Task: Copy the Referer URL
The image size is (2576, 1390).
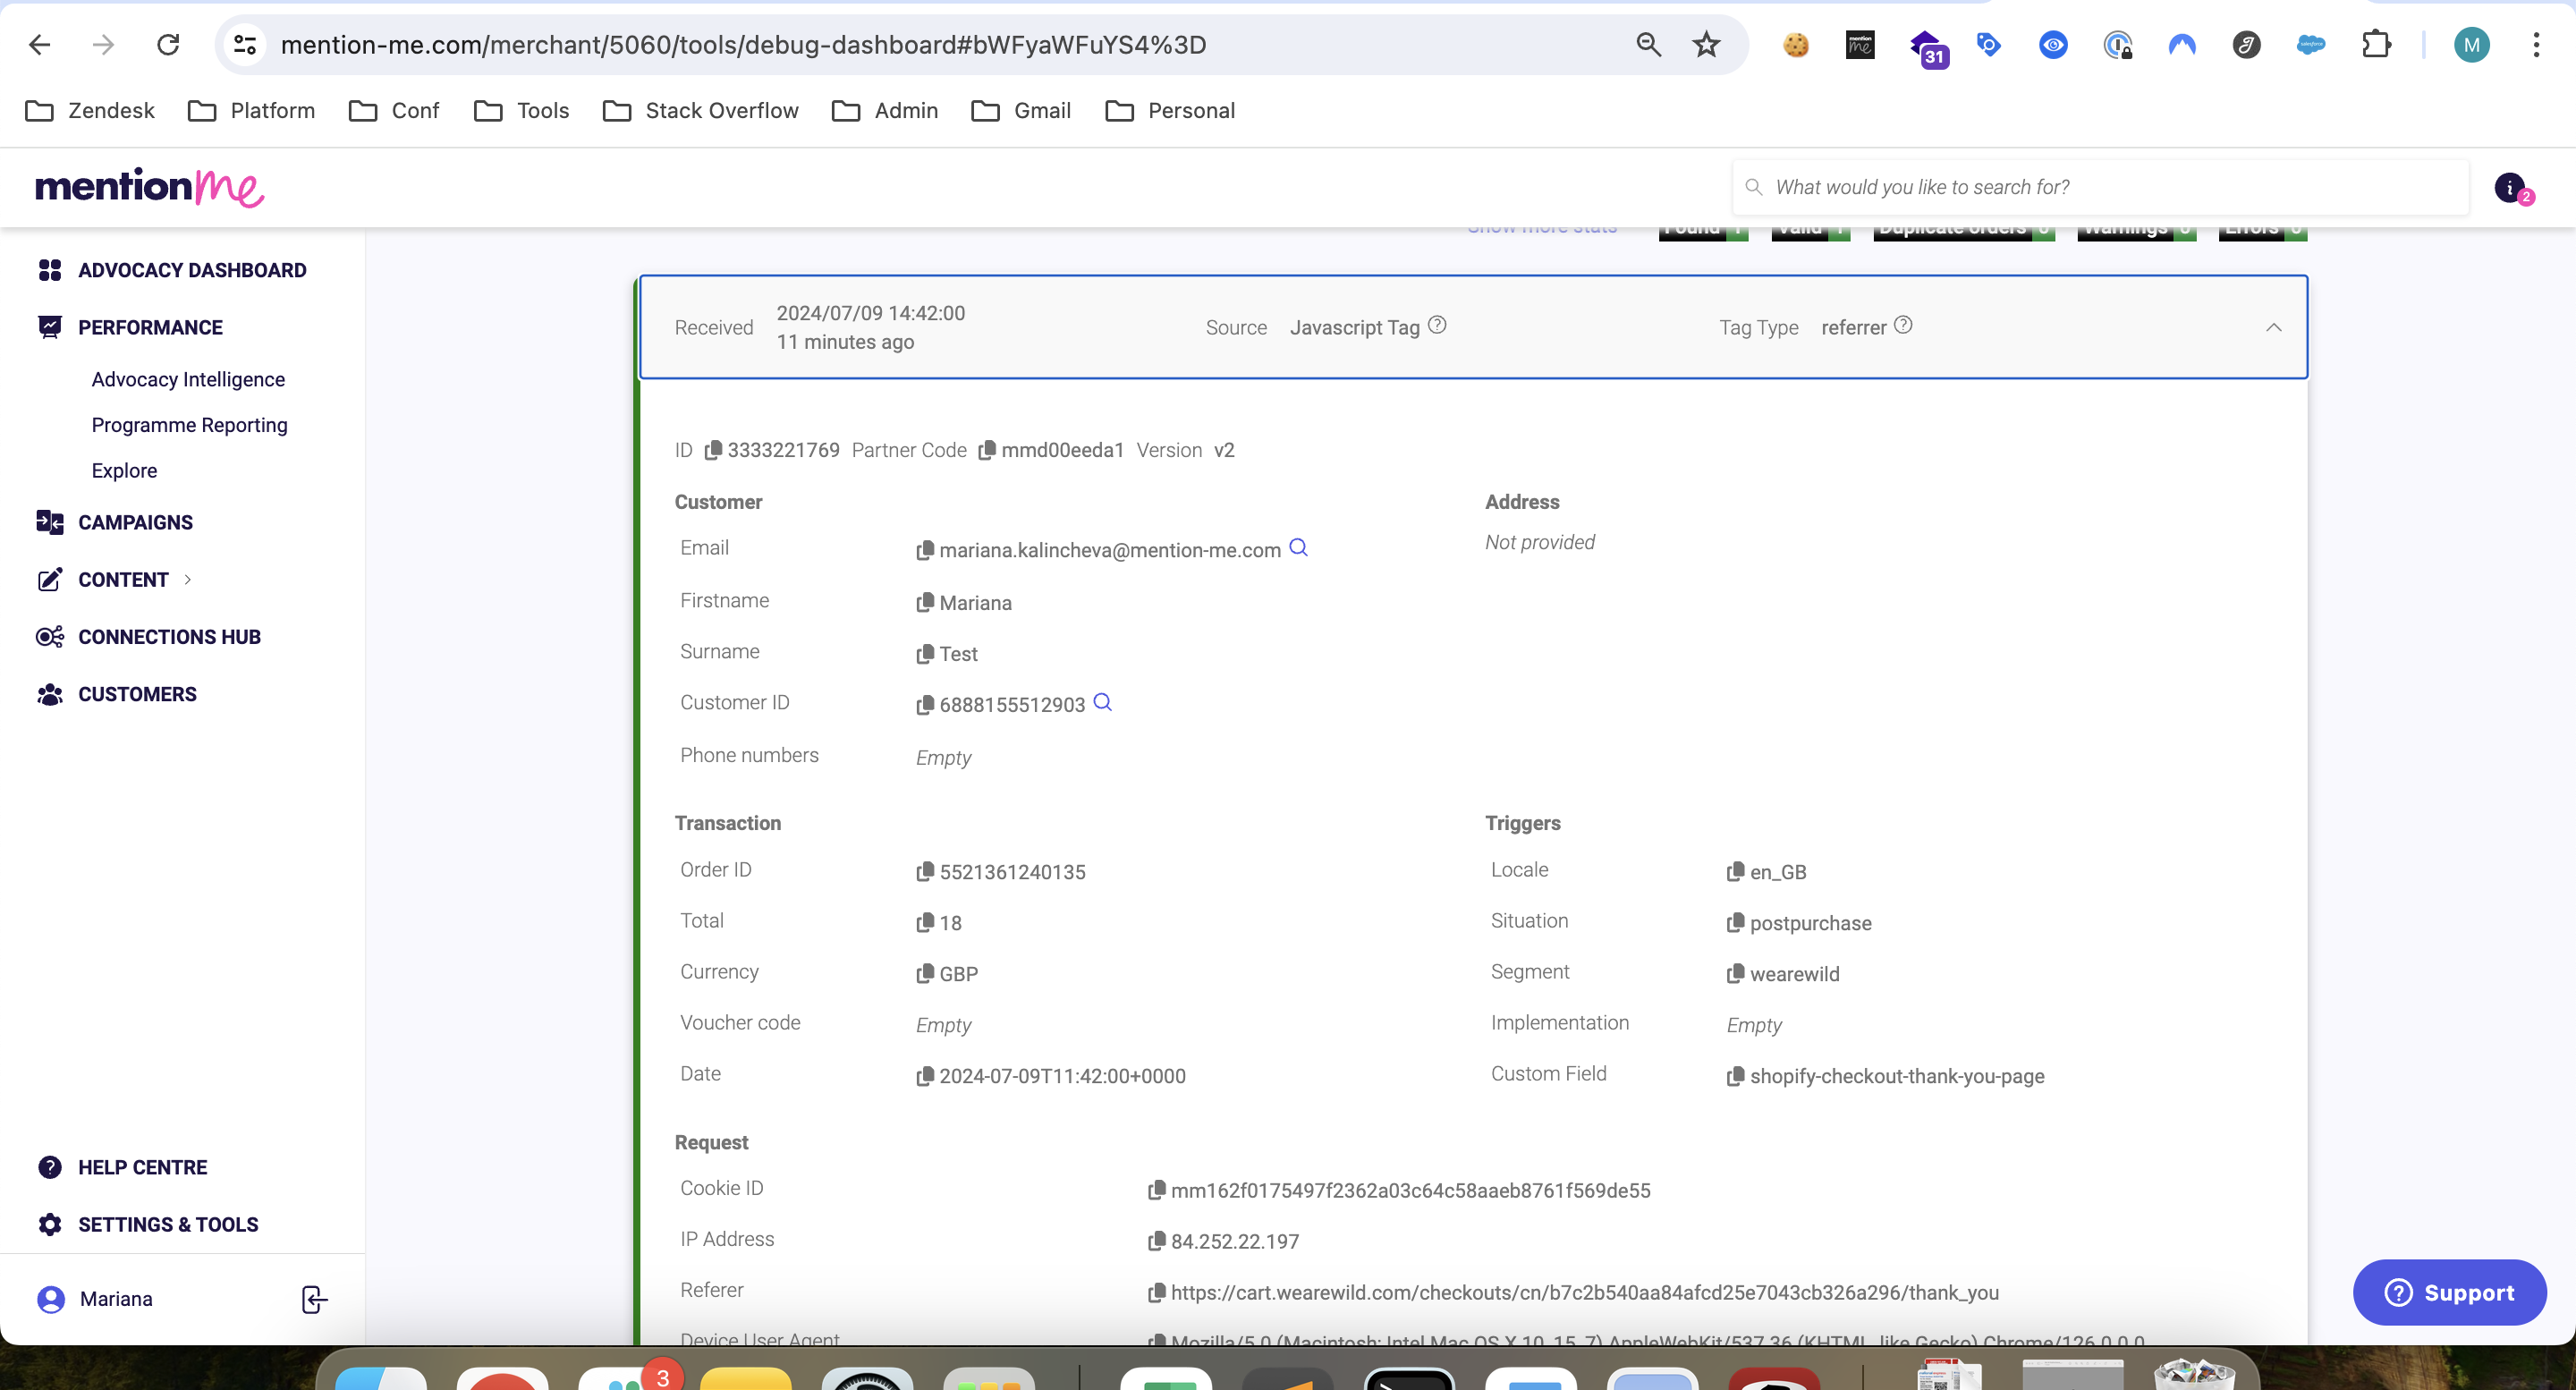Action: point(1156,1292)
